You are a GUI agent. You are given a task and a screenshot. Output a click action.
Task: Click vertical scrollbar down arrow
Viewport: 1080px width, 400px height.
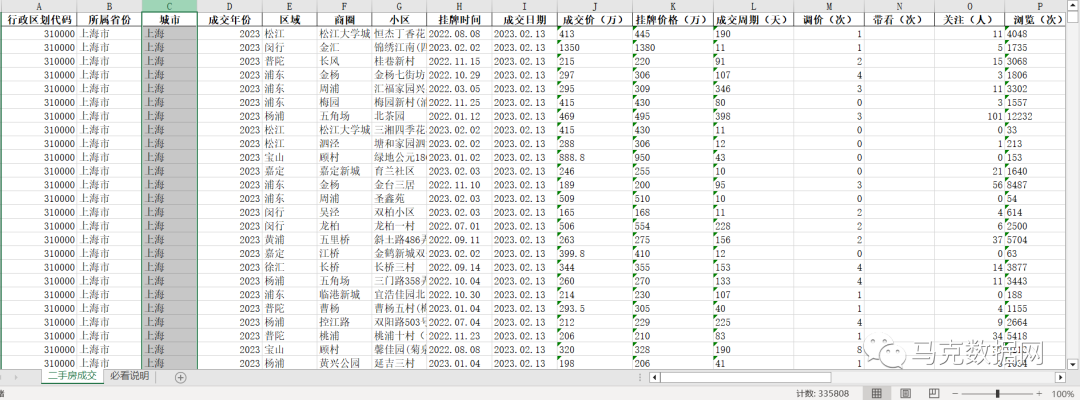click(1072, 364)
